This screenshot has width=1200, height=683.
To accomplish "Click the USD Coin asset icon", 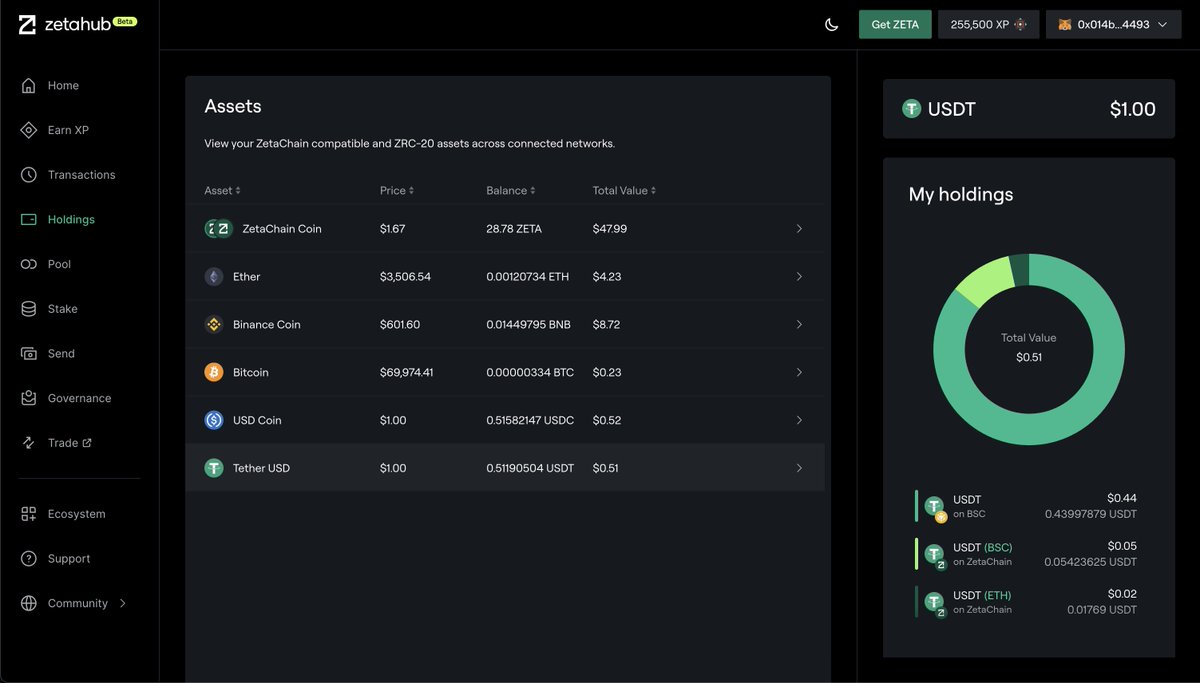I will (214, 421).
